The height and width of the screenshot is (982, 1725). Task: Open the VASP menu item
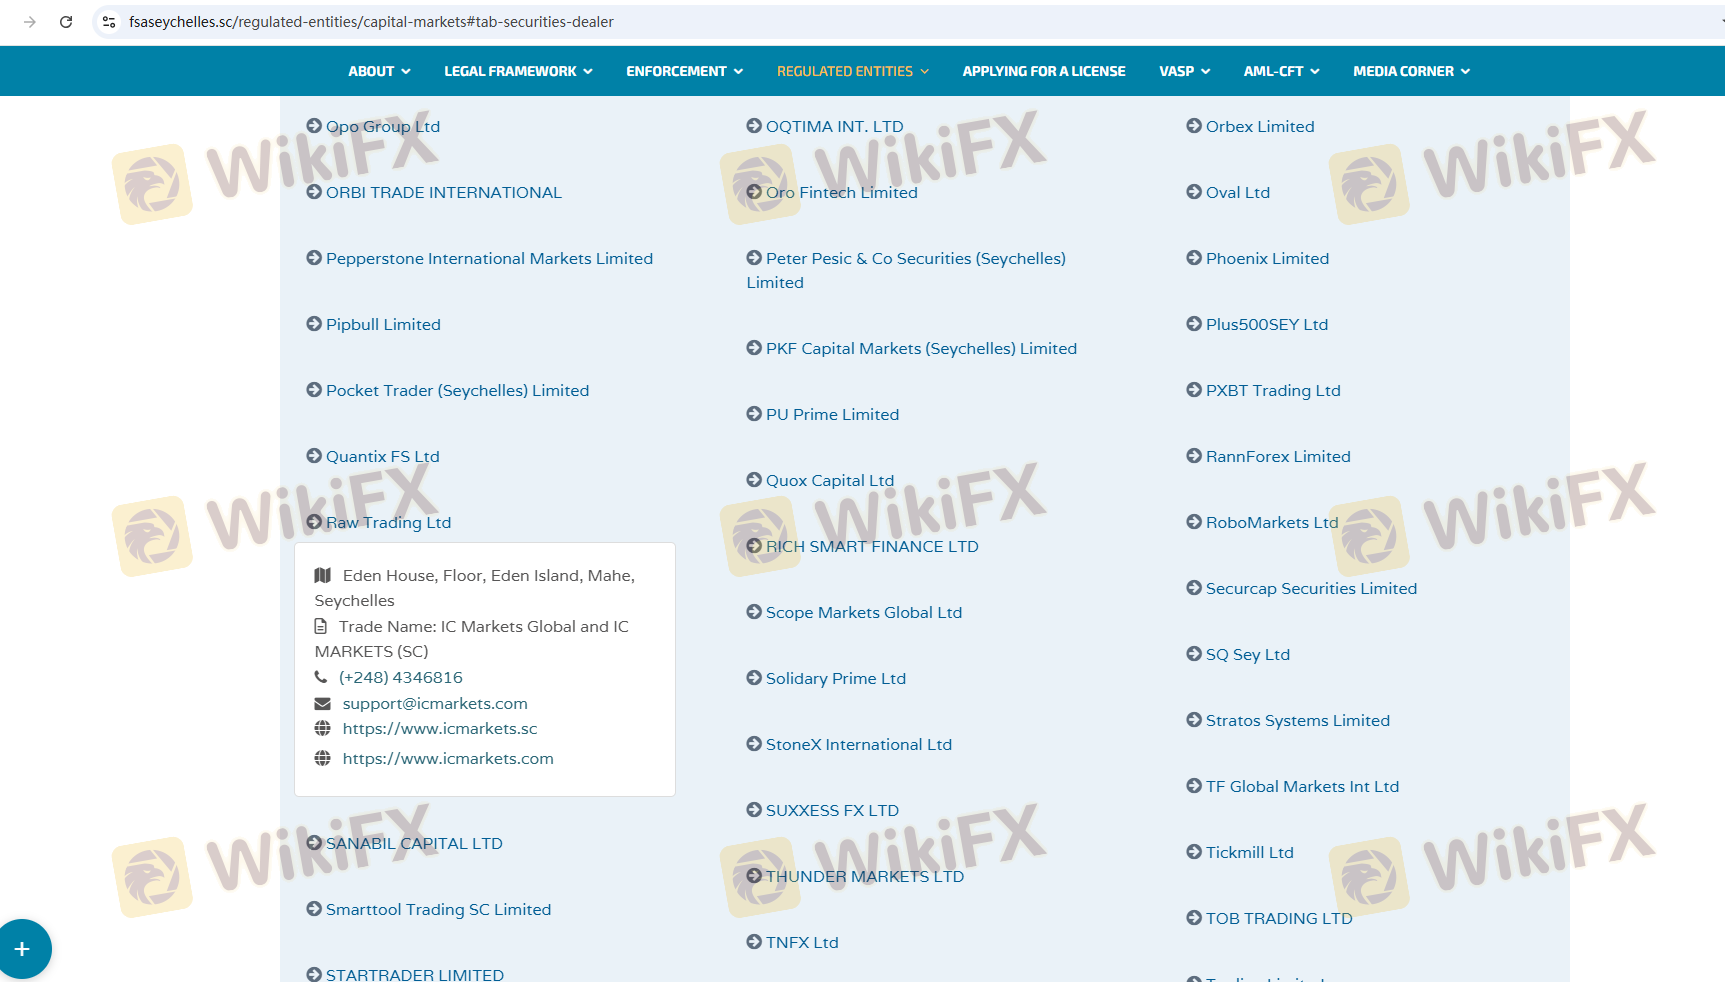click(1184, 71)
